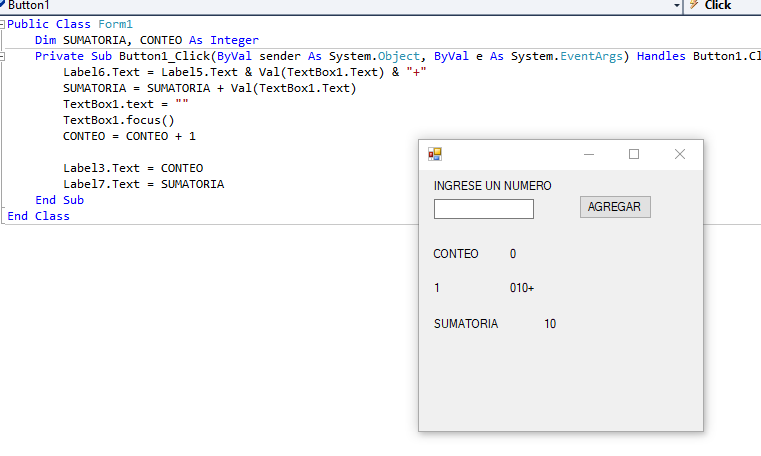Image resolution: width=761 pixels, height=456 pixels.
Task: Click the form application icon in title bar
Action: point(434,154)
